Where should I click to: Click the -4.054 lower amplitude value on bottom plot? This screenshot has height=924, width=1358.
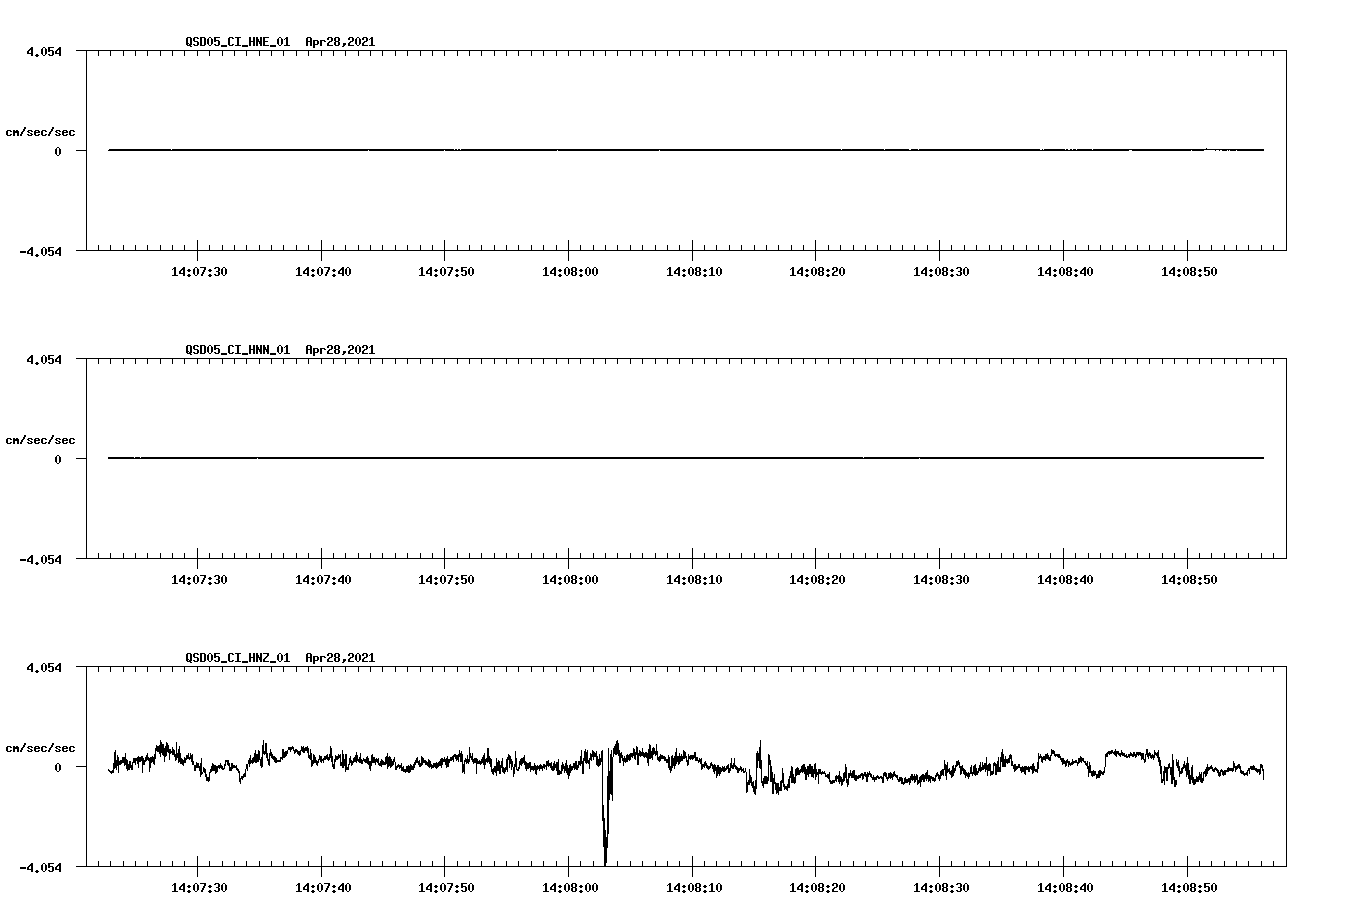[41, 868]
